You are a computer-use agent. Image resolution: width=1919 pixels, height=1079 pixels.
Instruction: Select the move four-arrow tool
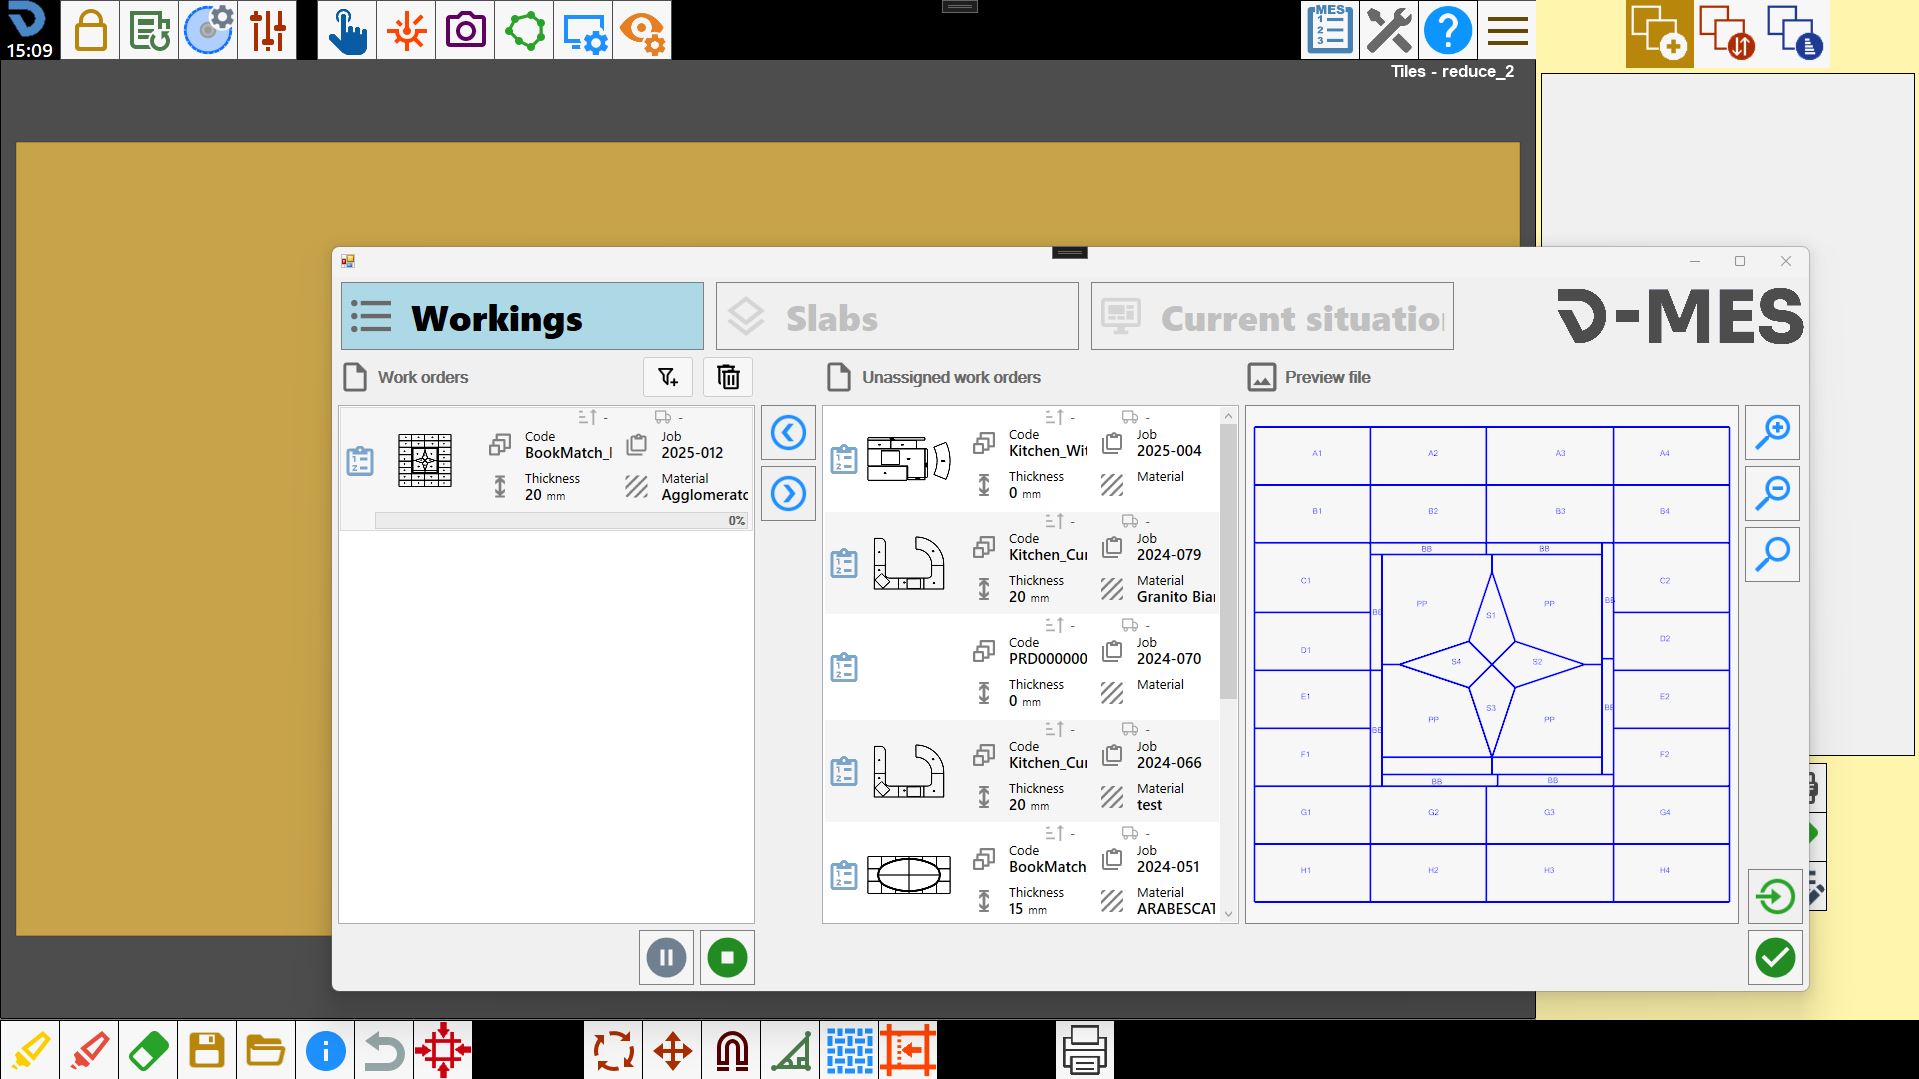(672, 1050)
